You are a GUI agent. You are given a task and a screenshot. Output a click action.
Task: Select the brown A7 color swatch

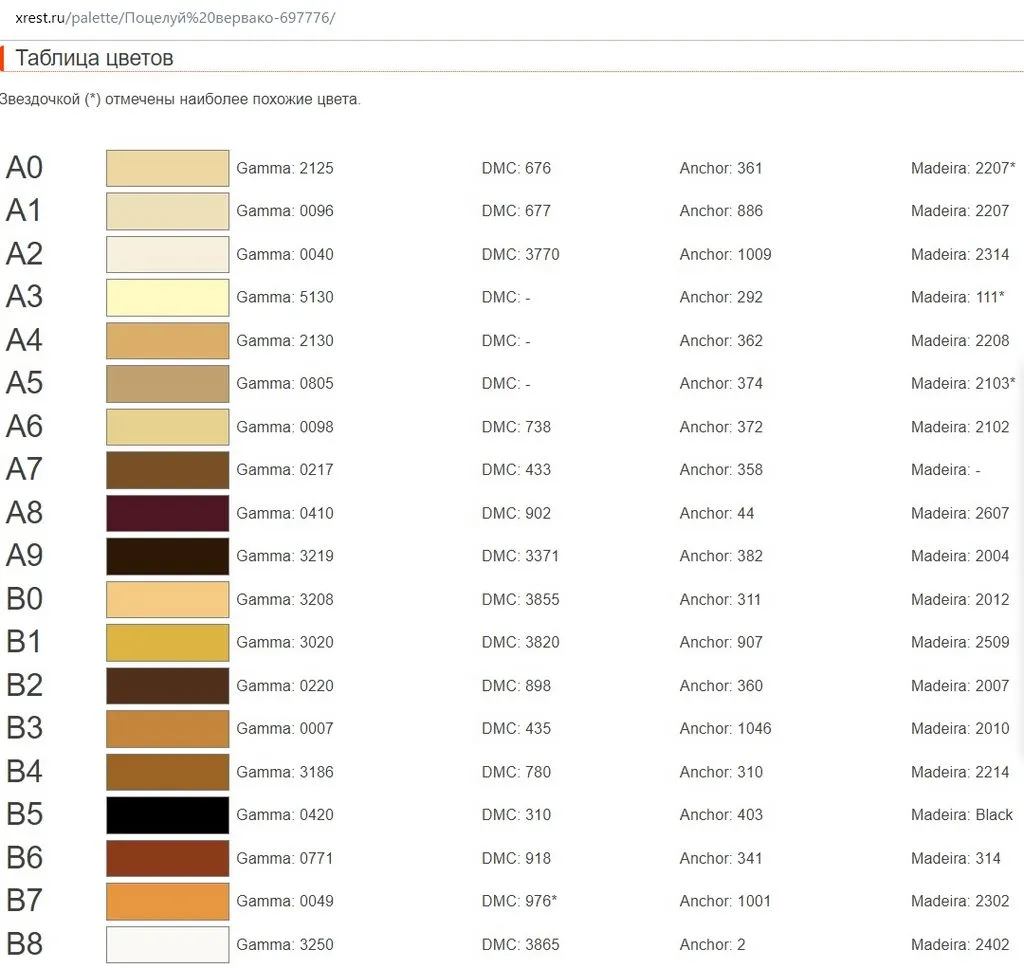(167, 470)
